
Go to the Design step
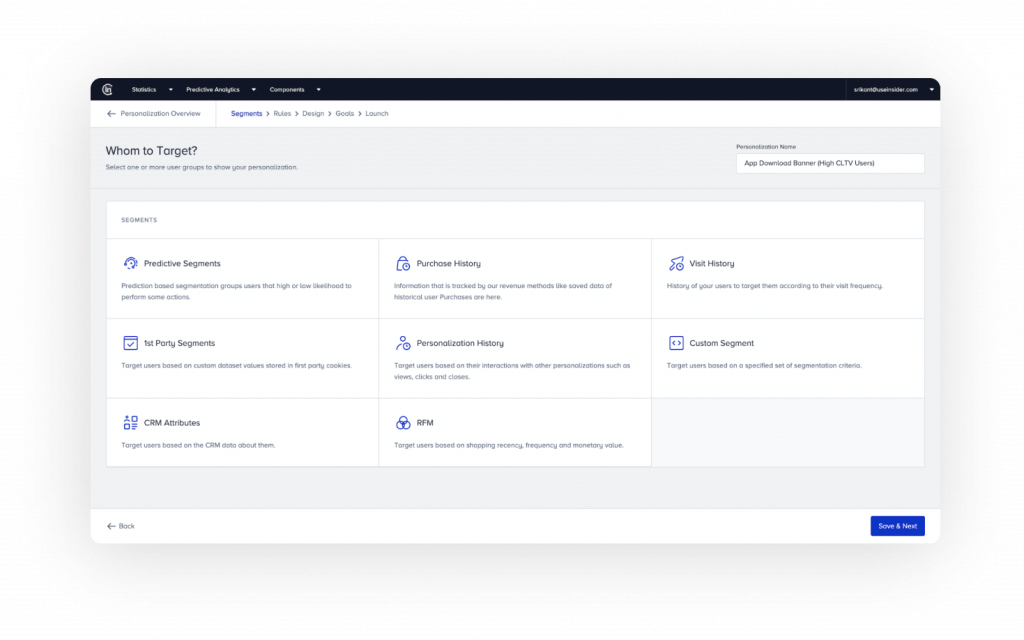(x=313, y=114)
